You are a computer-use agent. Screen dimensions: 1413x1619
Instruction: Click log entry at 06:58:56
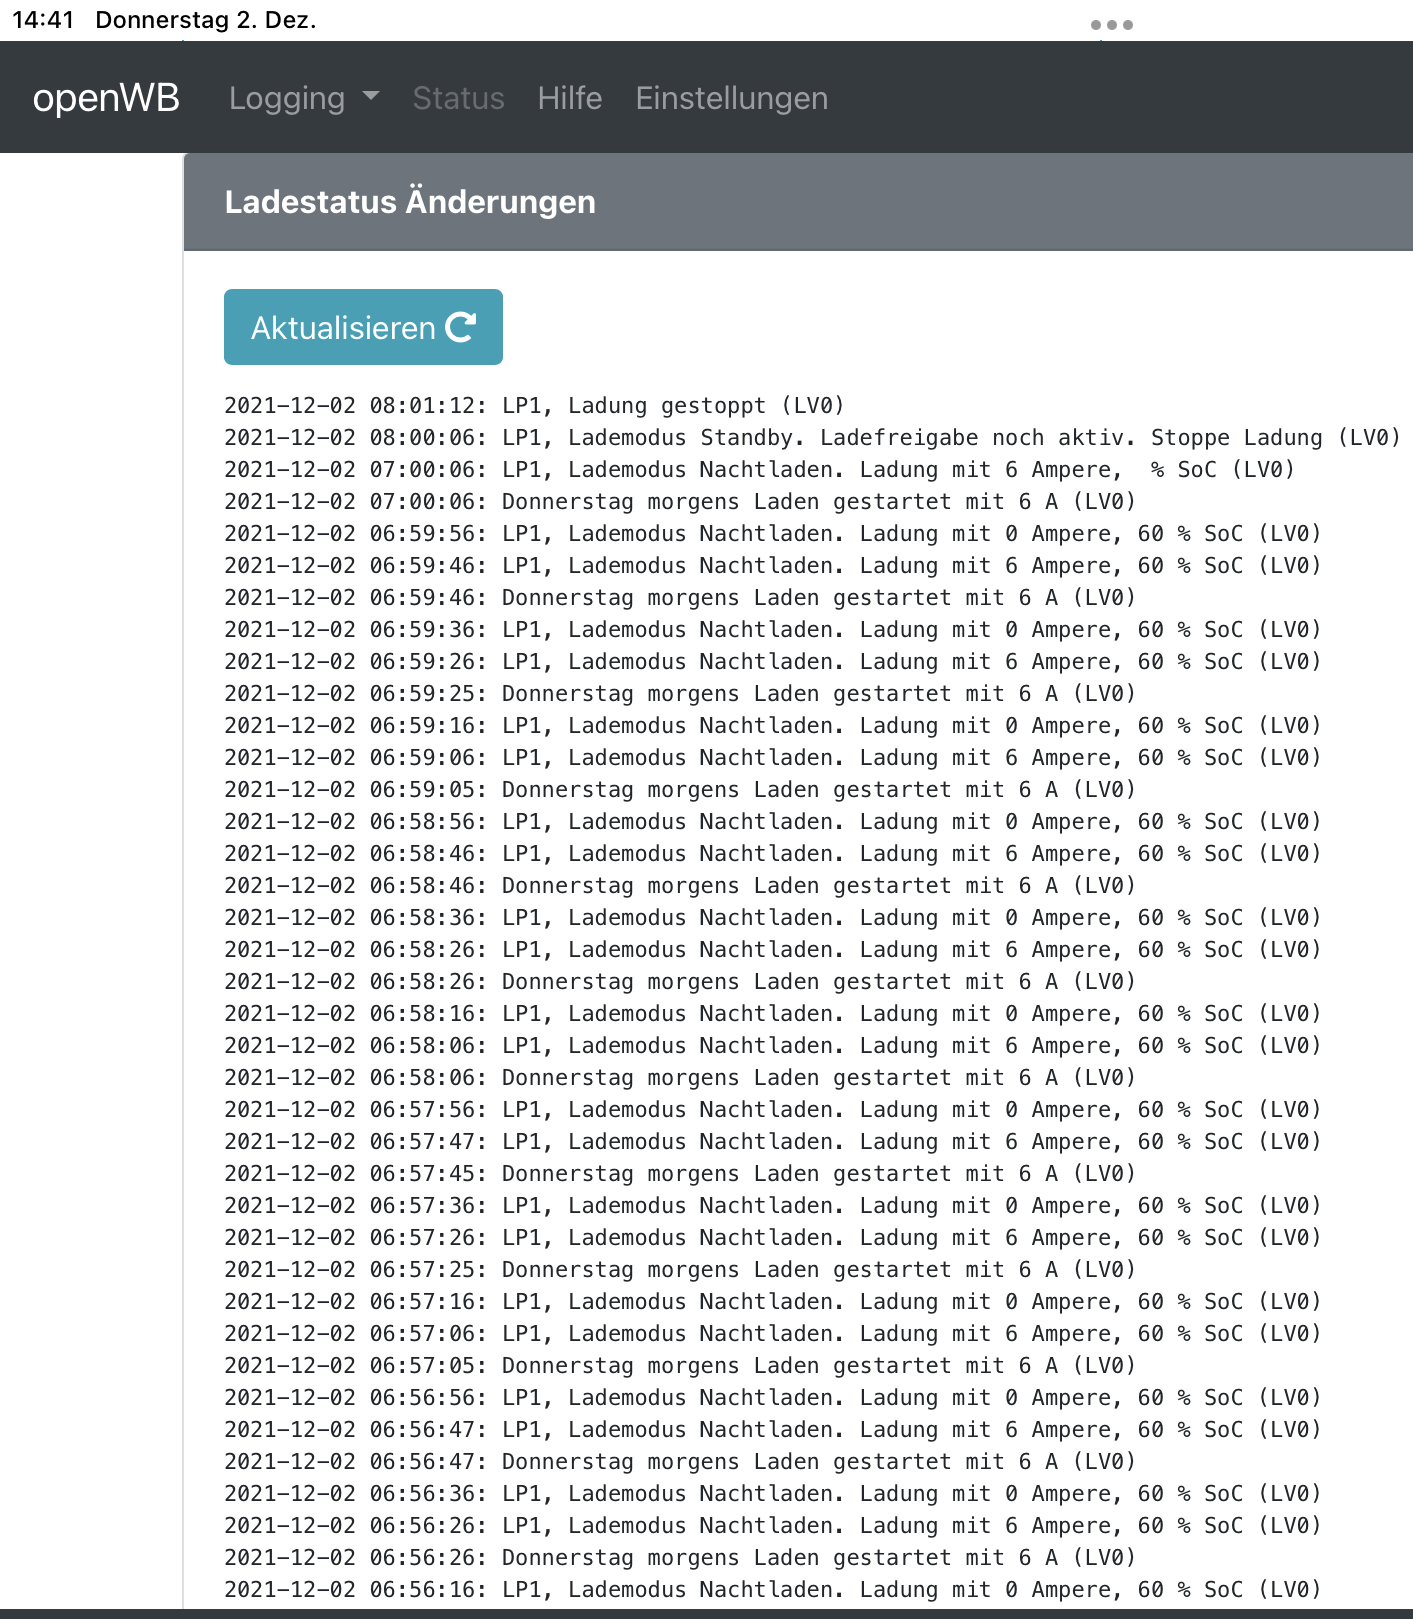tap(773, 821)
